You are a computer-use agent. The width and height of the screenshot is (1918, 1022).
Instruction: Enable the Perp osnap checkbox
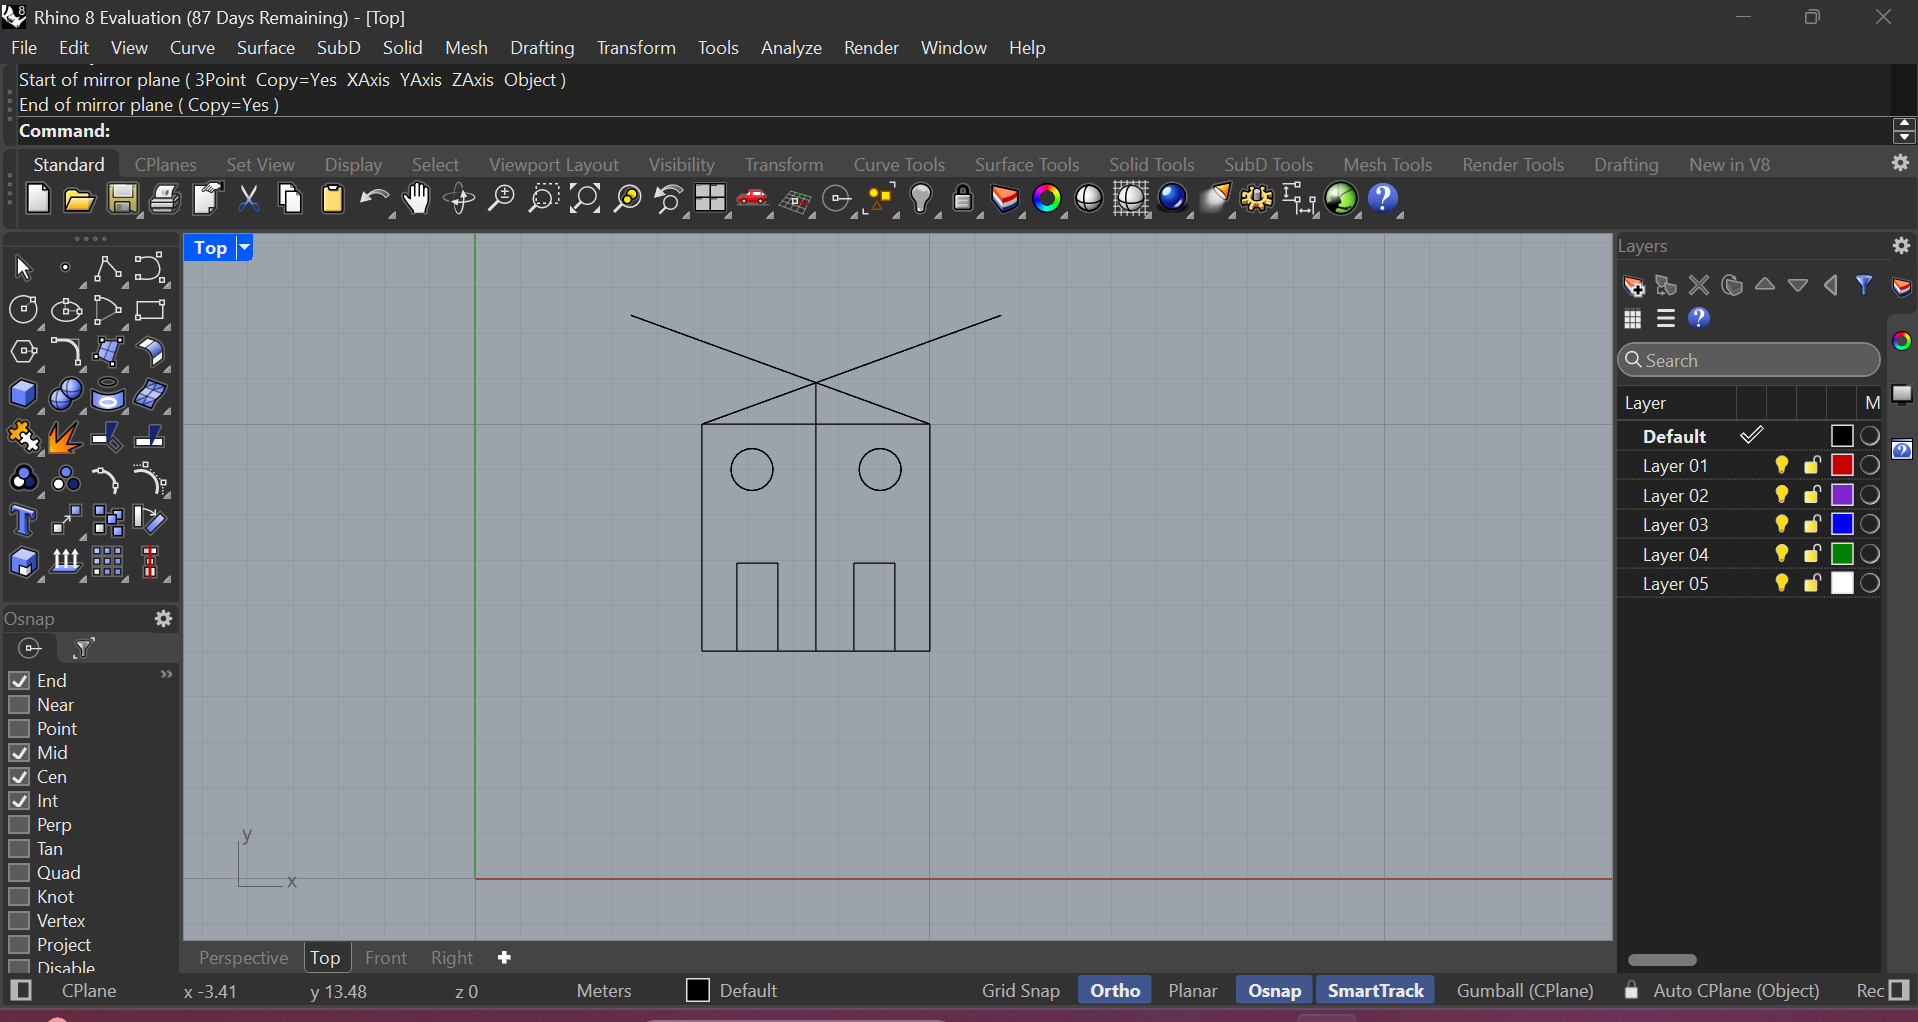coord(19,825)
